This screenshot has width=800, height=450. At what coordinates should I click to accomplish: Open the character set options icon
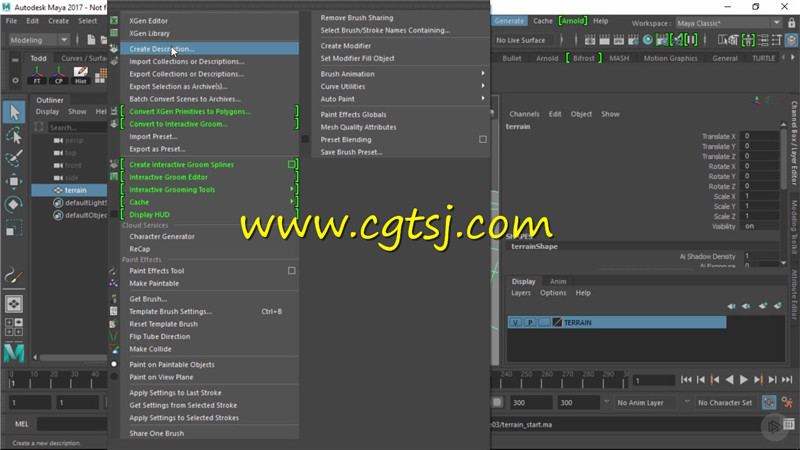(x=787, y=403)
